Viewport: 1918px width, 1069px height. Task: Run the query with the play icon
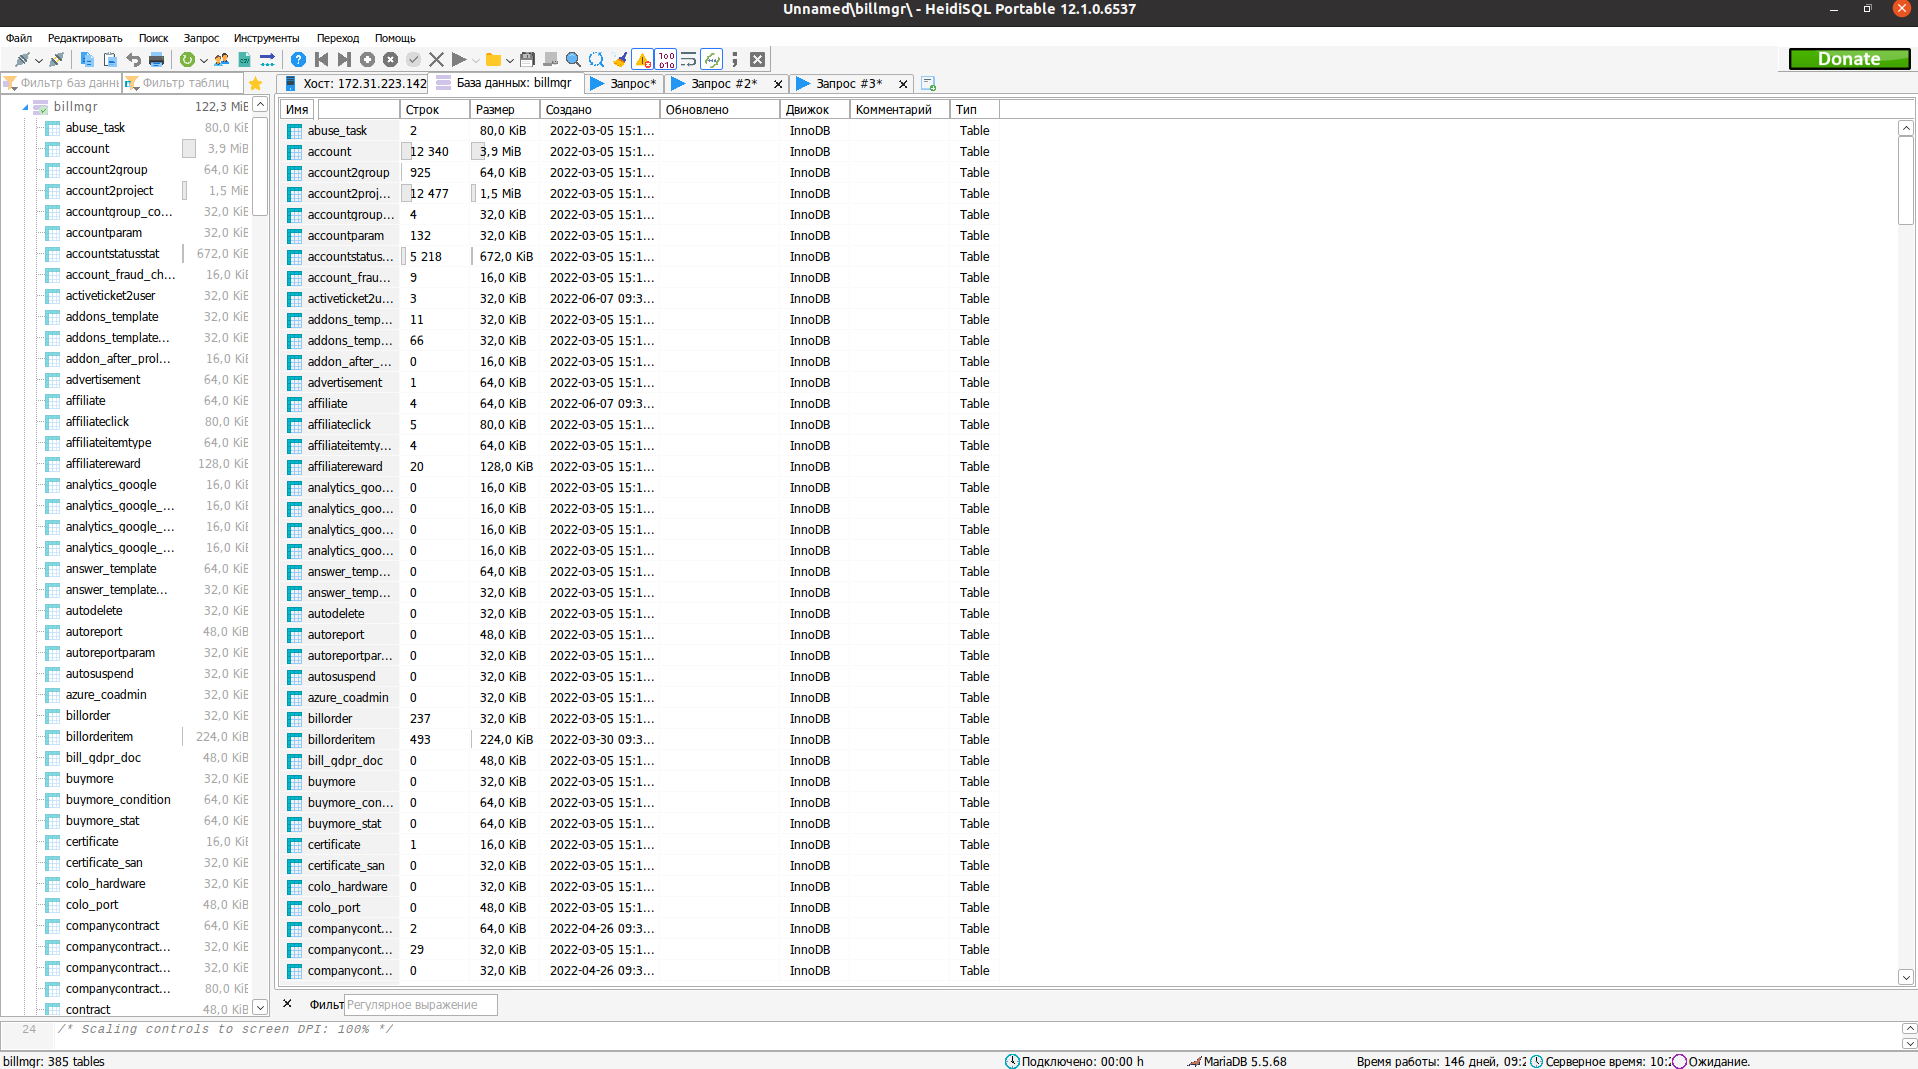459,60
